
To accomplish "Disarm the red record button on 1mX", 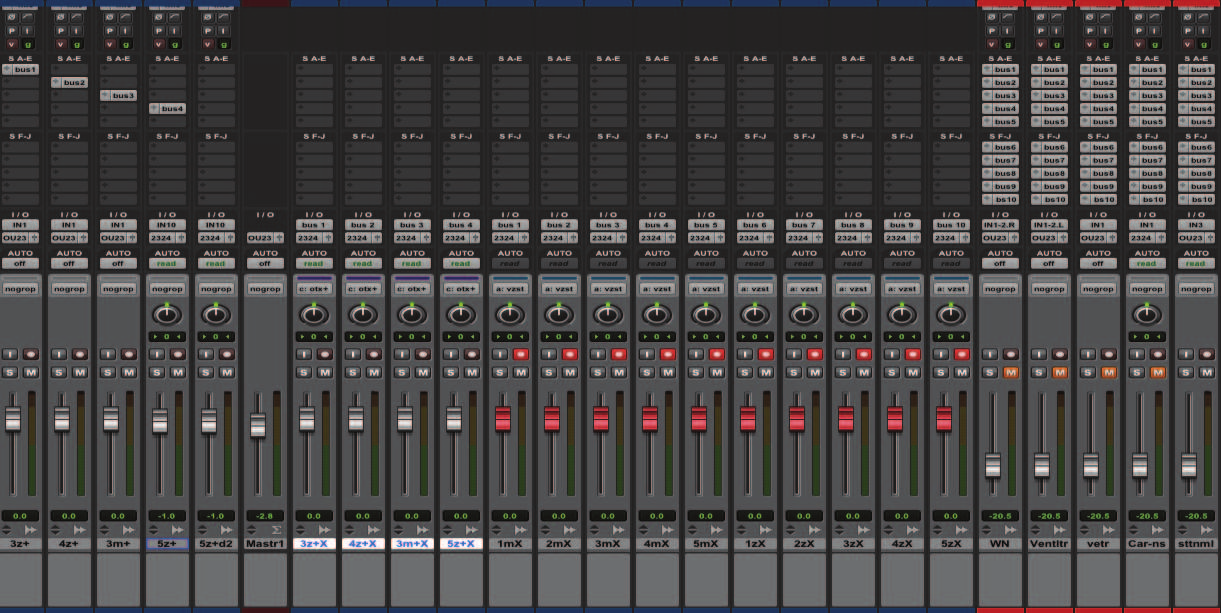I will click(520, 354).
